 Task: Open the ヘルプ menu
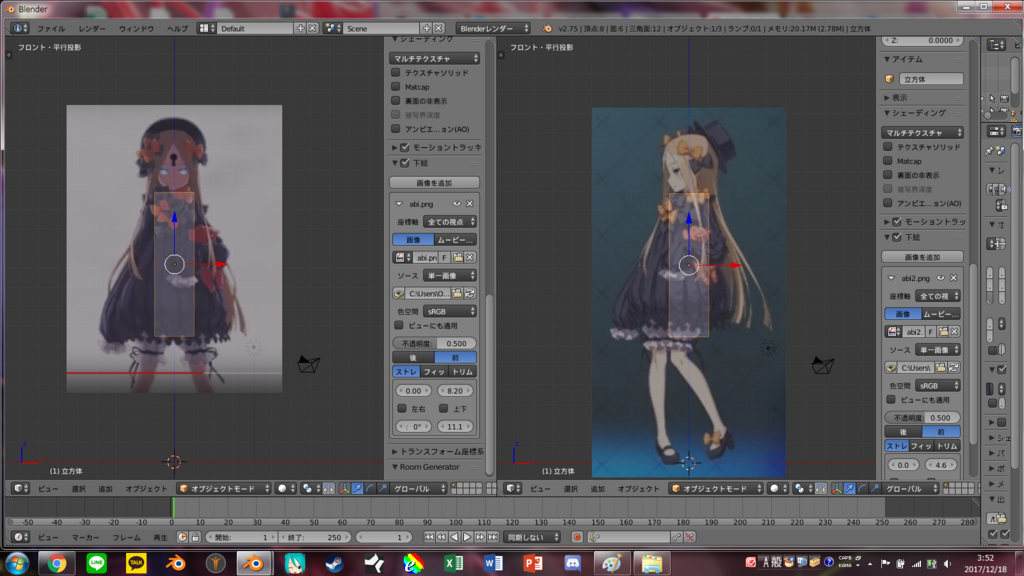pyautogui.click(x=178, y=29)
